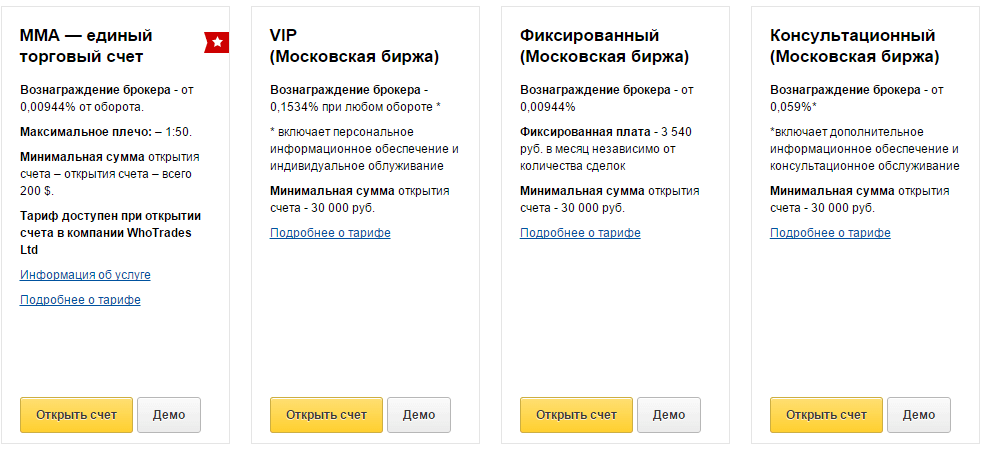
Task: Try Demo for Фиксированный tariff
Action: click(669, 415)
